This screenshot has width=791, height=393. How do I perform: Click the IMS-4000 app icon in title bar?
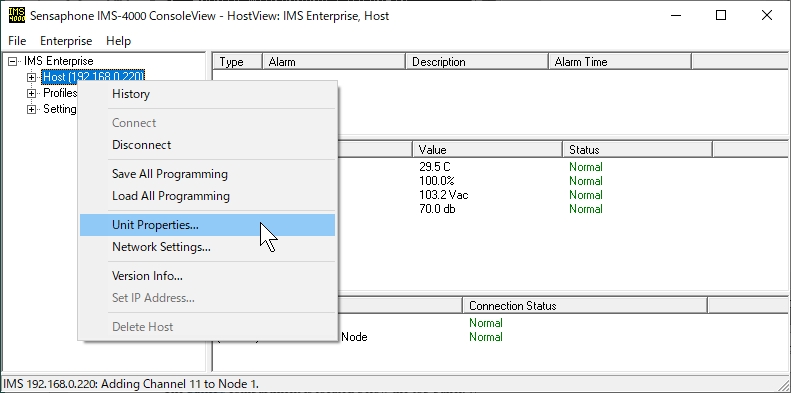[x=16, y=15]
